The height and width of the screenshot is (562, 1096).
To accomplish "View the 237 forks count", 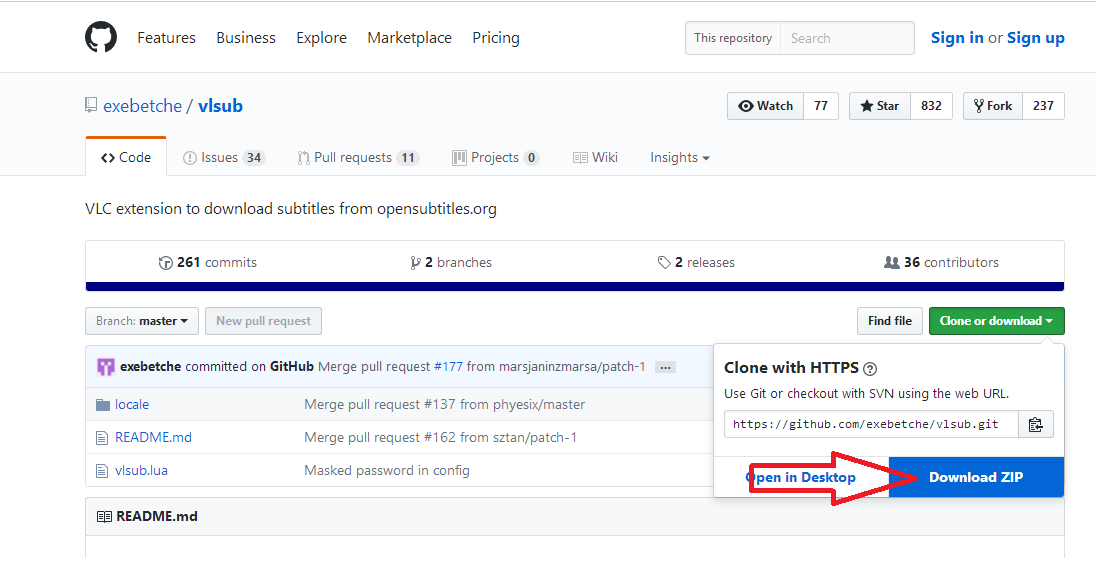I will (x=1043, y=106).
